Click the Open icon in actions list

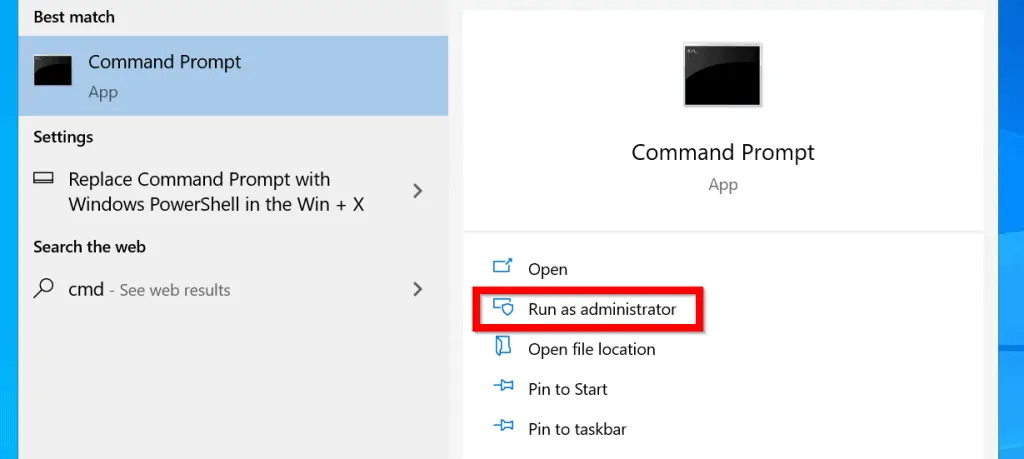click(503, 268)
